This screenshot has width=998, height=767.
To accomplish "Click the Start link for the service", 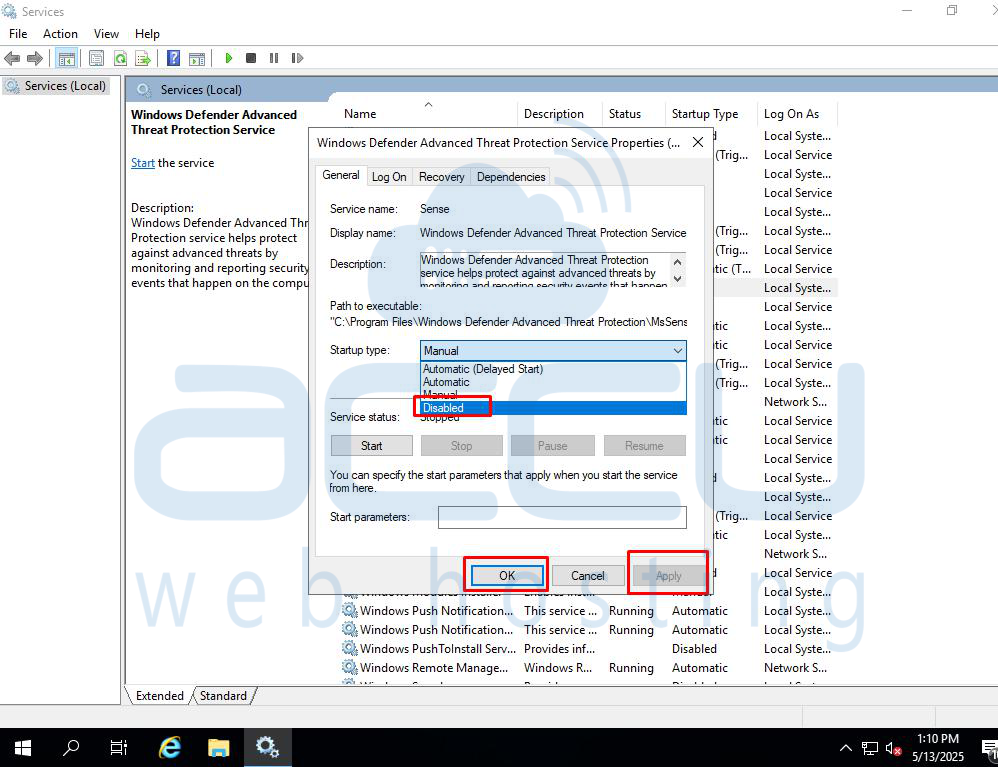I will coord(143,163).
